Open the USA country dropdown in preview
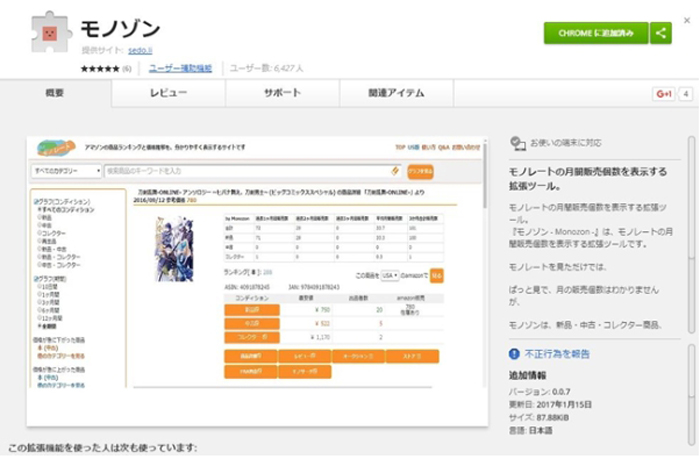This screenshot has height=459, width=700. 389,275
